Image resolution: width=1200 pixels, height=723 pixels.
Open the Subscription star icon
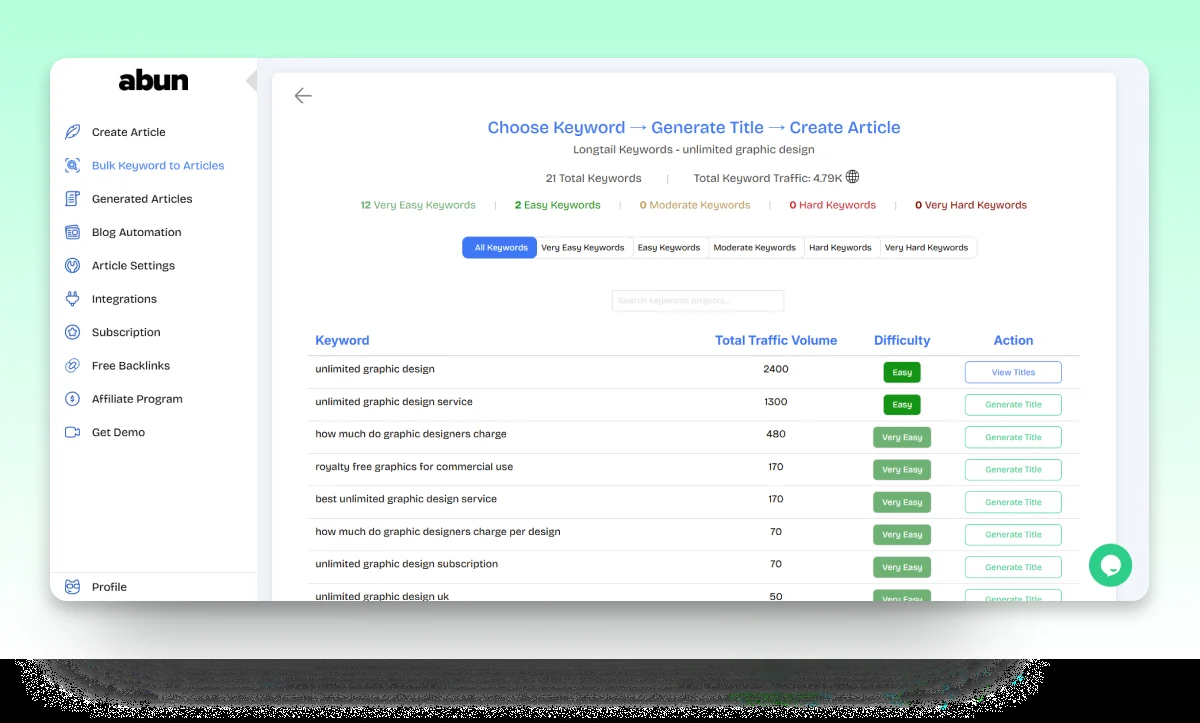tap(72, 332)
